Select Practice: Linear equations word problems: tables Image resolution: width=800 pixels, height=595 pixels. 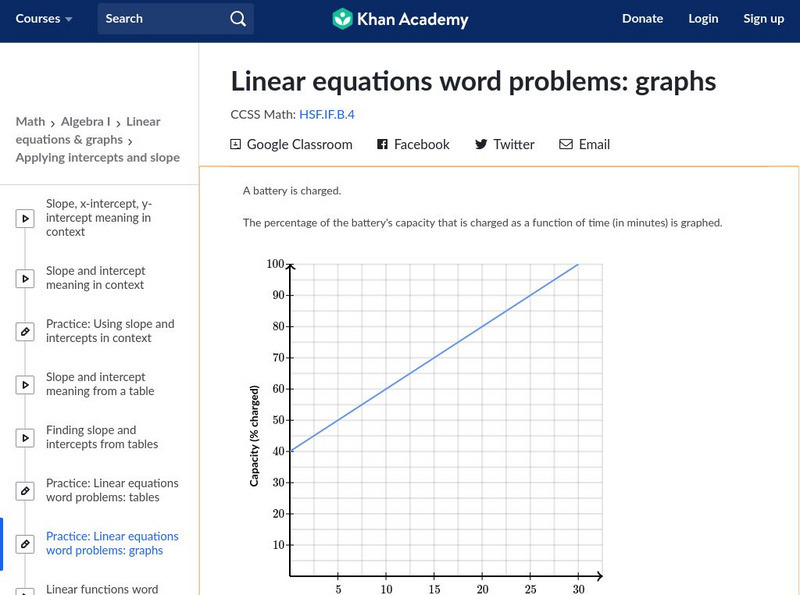(112, 490)
